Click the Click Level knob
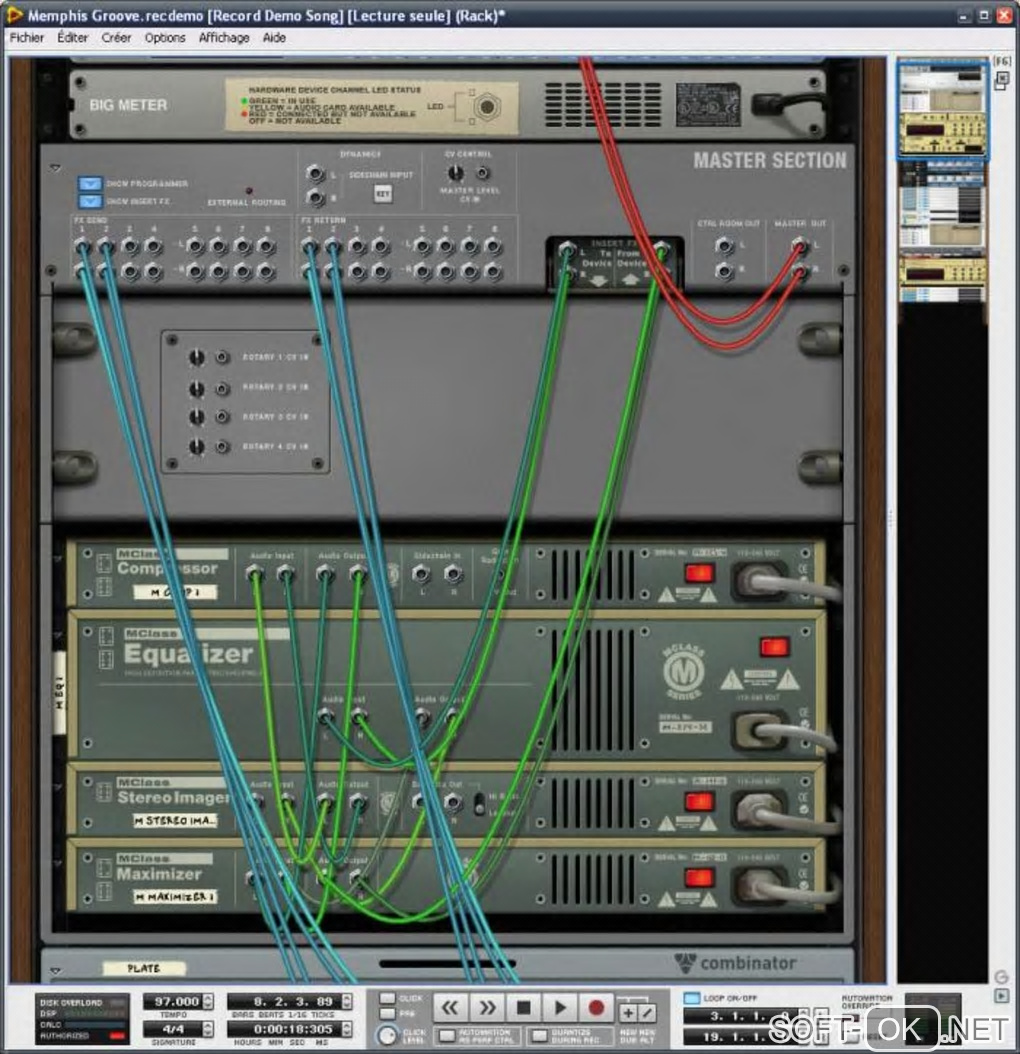1020x1054 pixels. tap(387, 1035)
